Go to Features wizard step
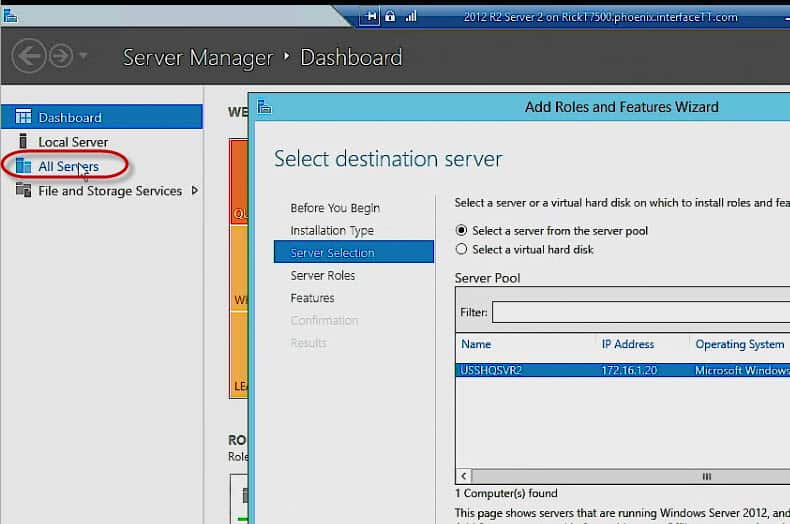 pos(312,298)
